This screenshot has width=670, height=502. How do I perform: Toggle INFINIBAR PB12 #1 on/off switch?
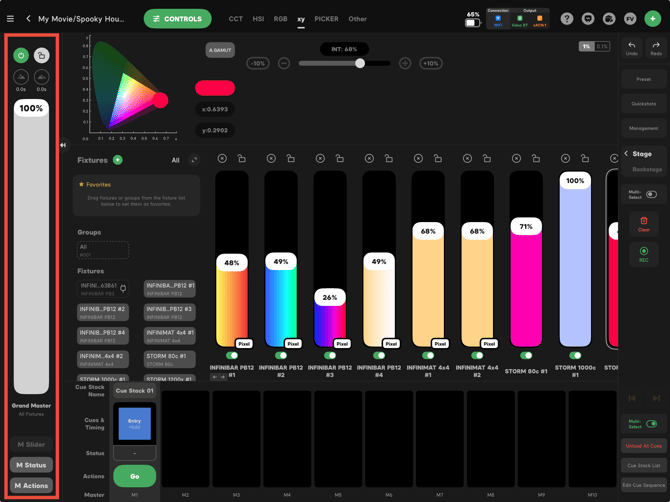coord(232,355)
